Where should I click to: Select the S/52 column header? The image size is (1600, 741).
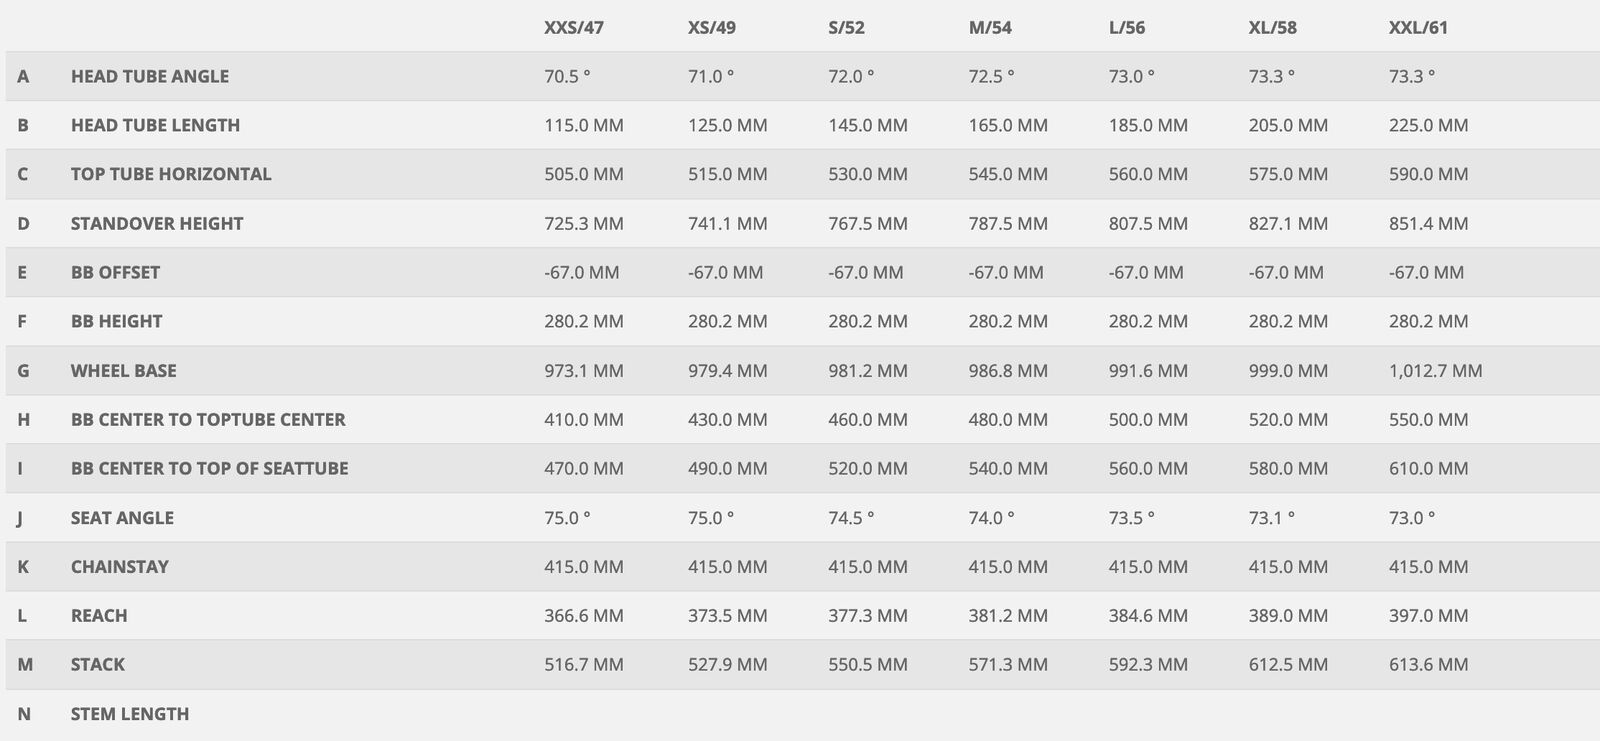coord(846,27)
